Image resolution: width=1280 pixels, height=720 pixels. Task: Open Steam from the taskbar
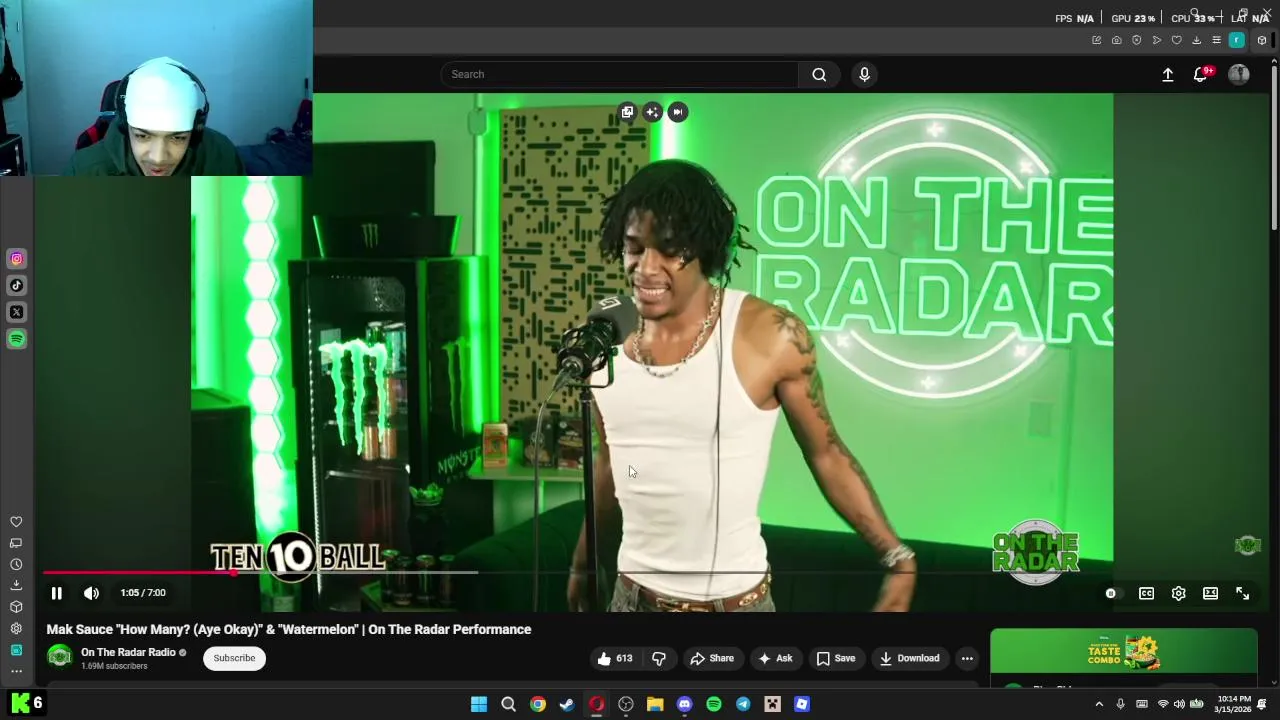(567, 704)
